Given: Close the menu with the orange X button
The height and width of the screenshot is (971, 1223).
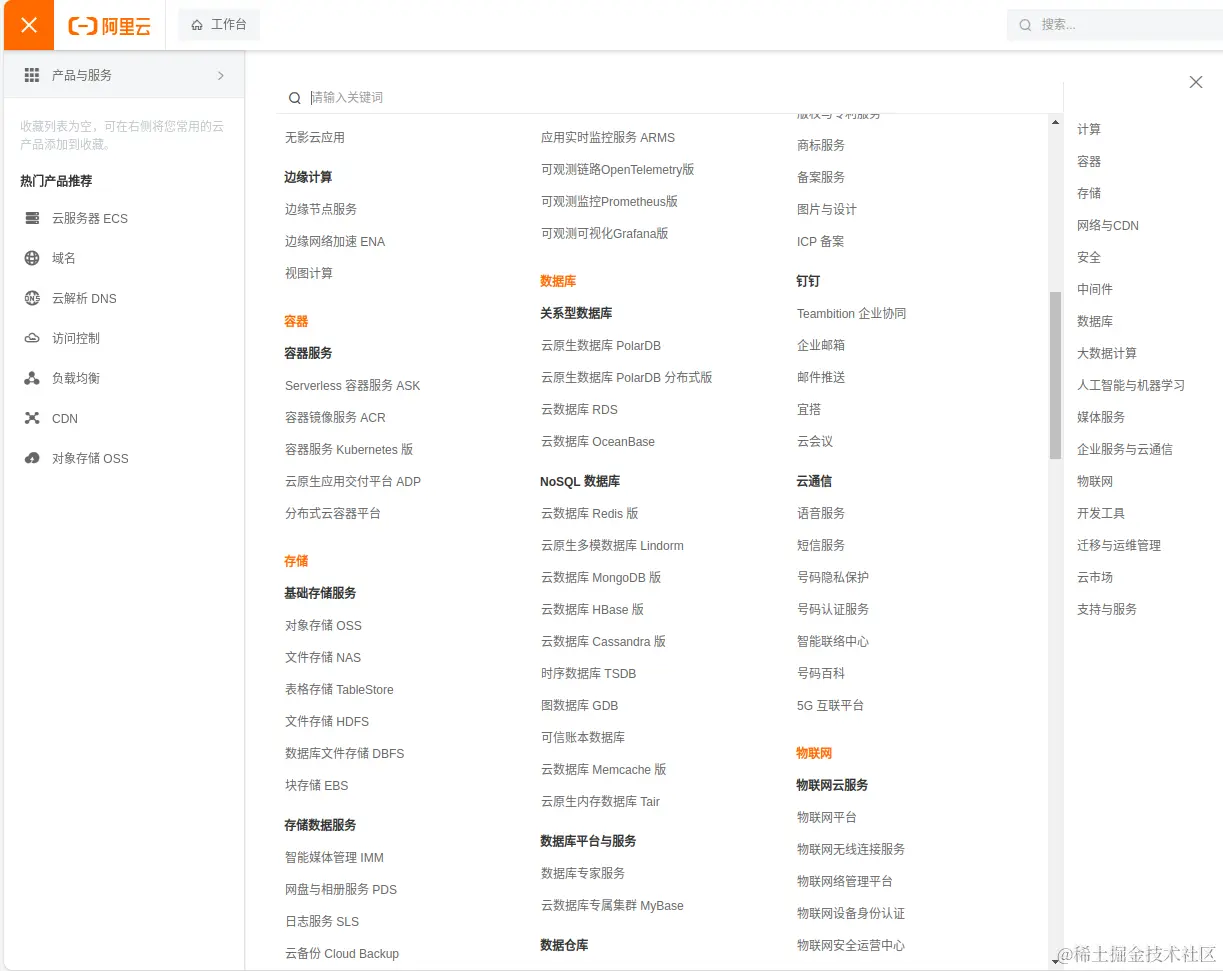Looking at the screenshot, I should point(29,25).
